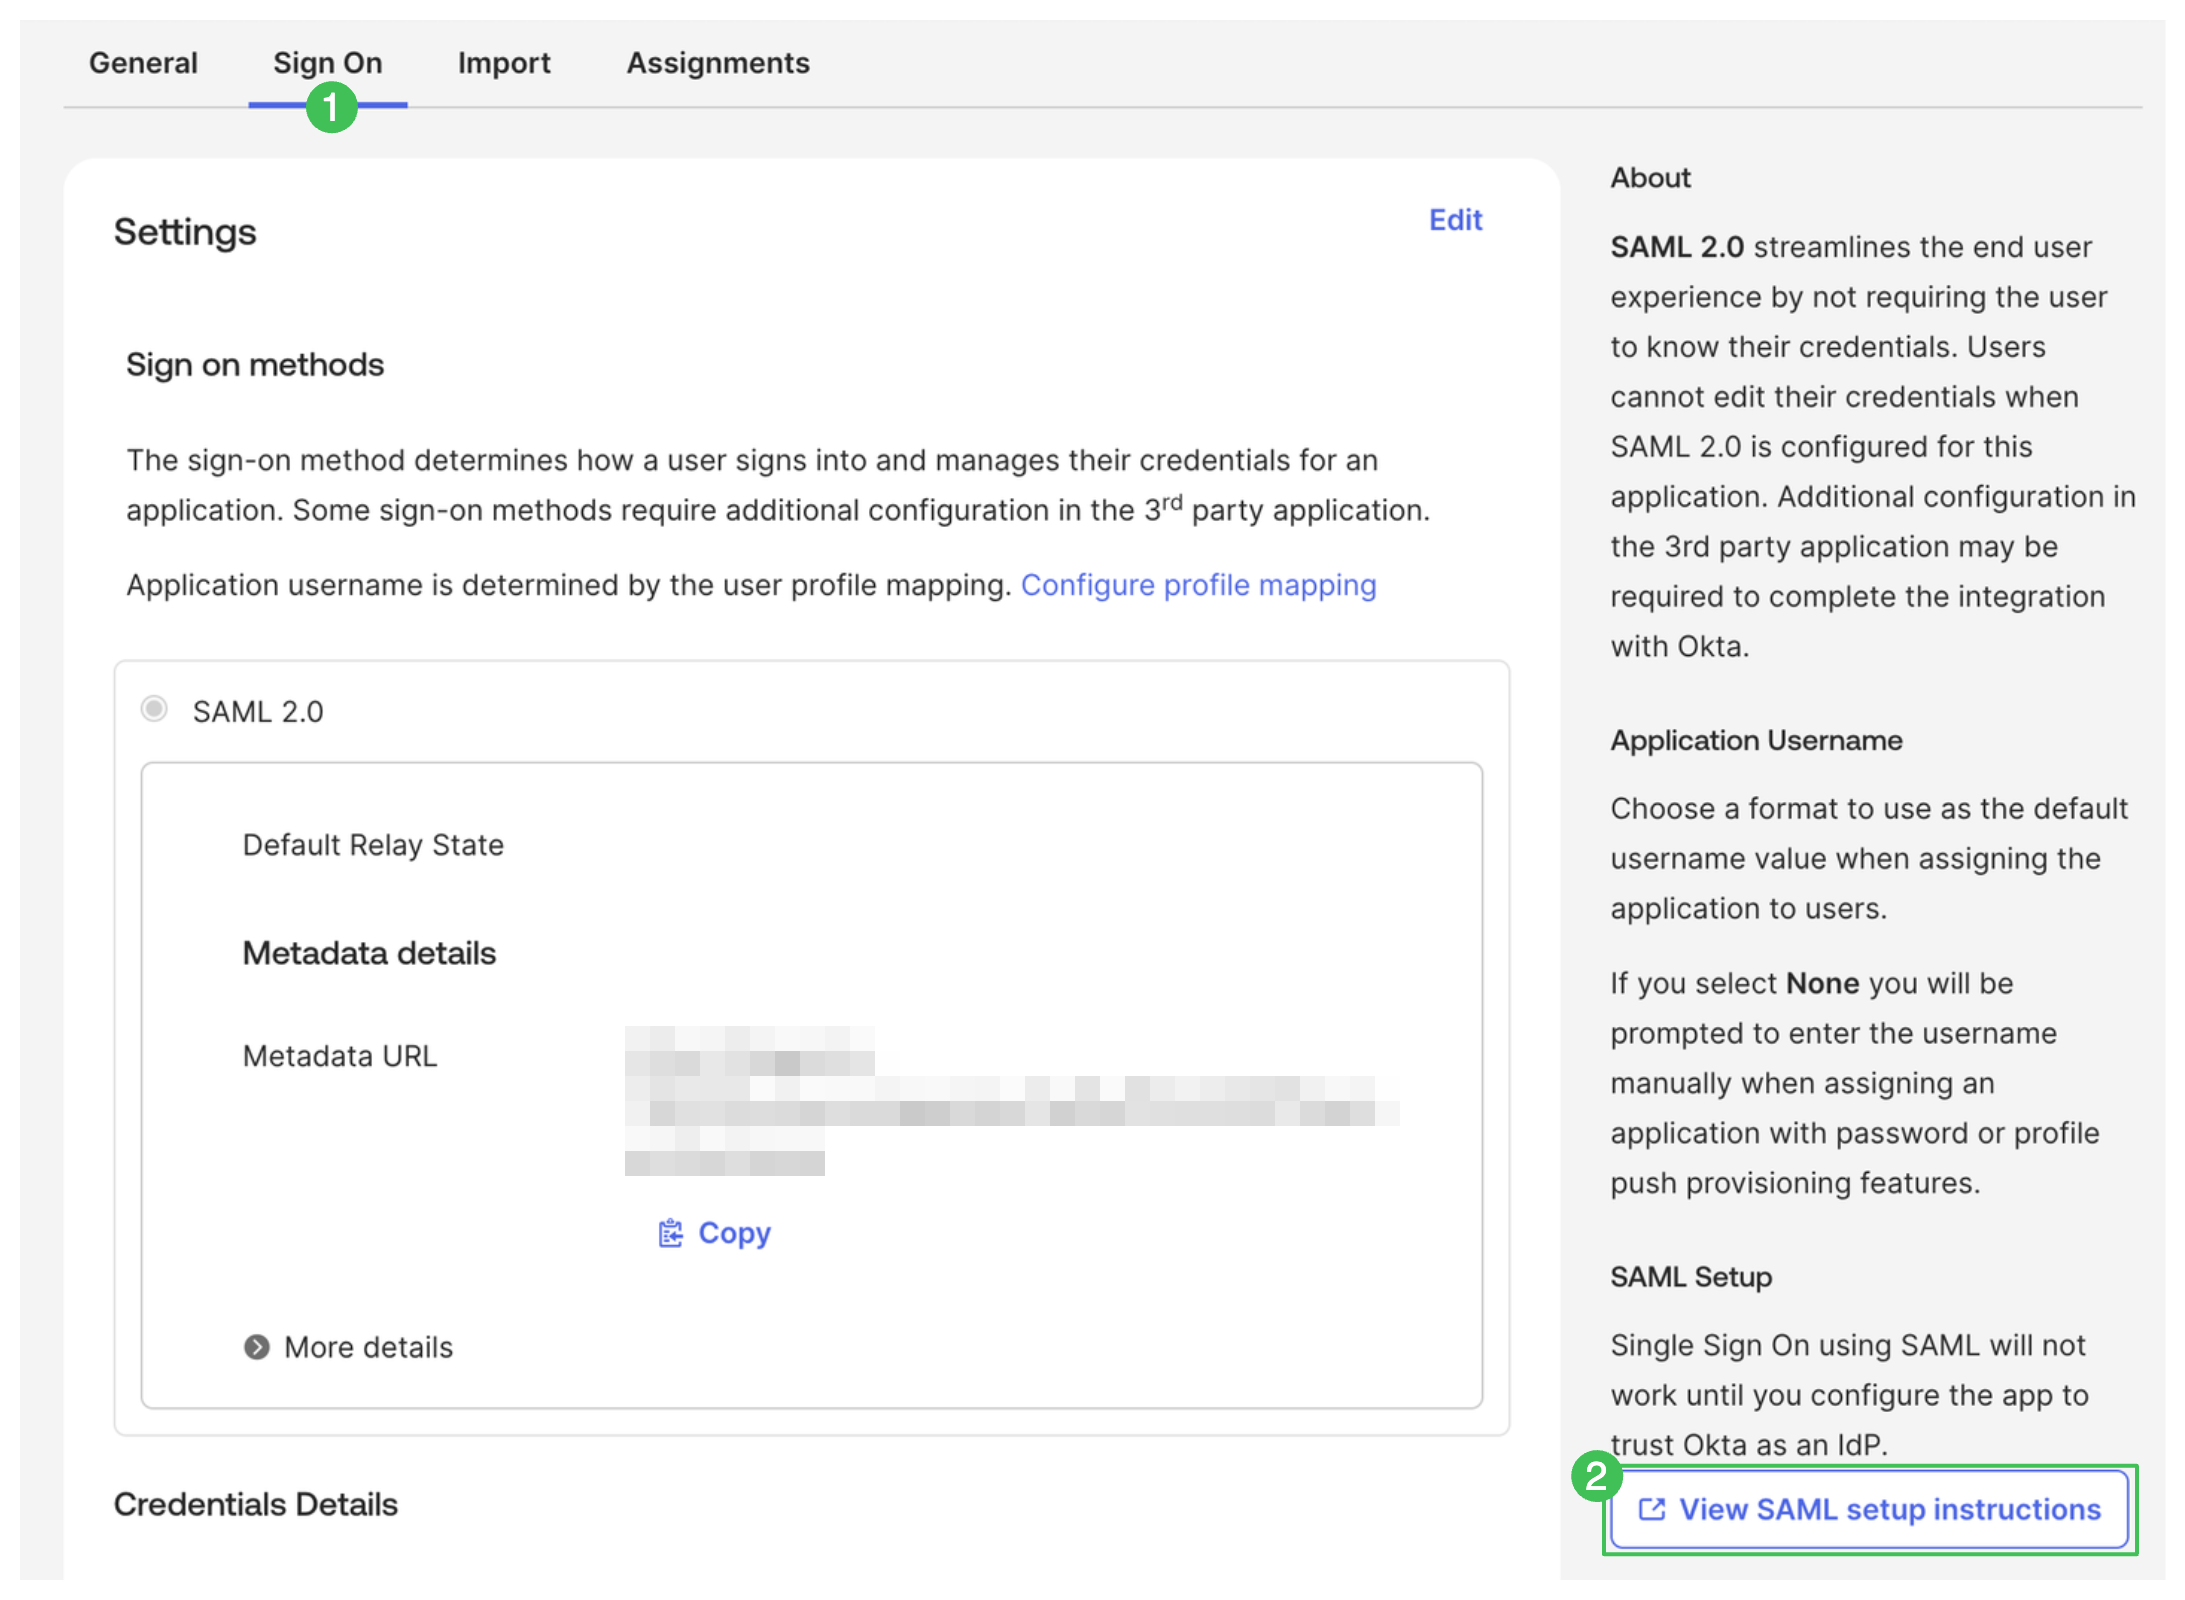Click Edit to modify Settings
Viewport: 2185px width, 1600px height.
pyautogui.click(x=1455, y=220)
